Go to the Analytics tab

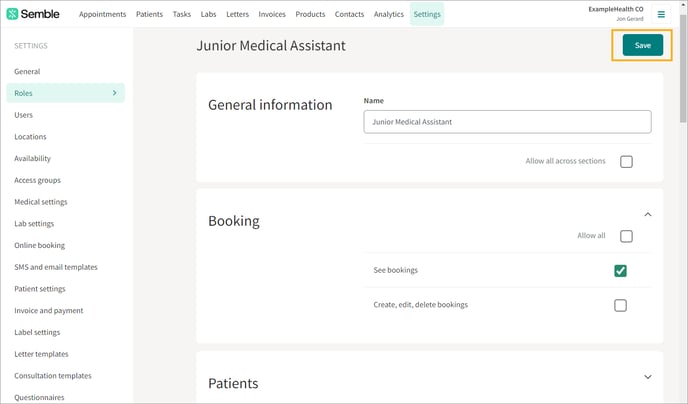pyautogui.click(x=388, y=14)
